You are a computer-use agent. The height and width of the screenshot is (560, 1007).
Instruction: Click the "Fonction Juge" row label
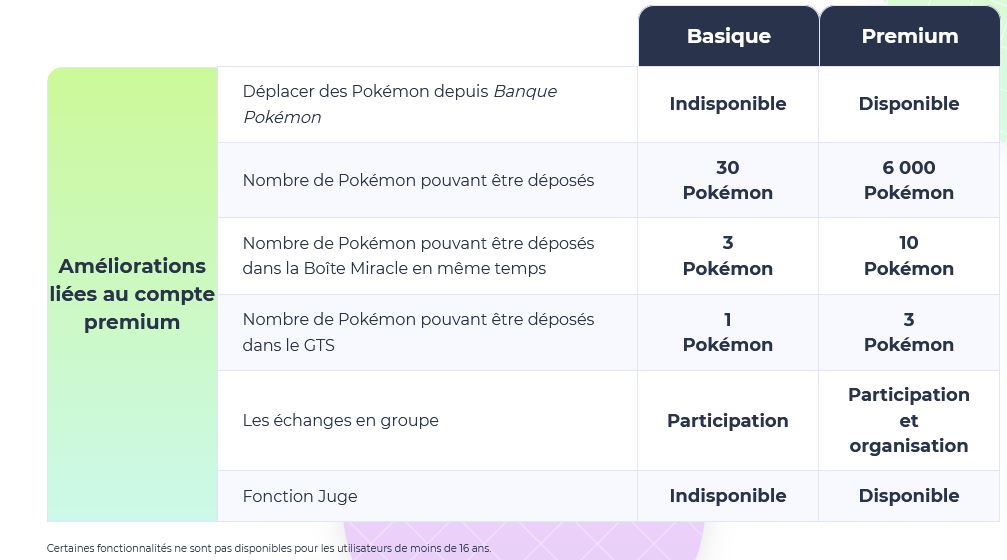point(300,496)
